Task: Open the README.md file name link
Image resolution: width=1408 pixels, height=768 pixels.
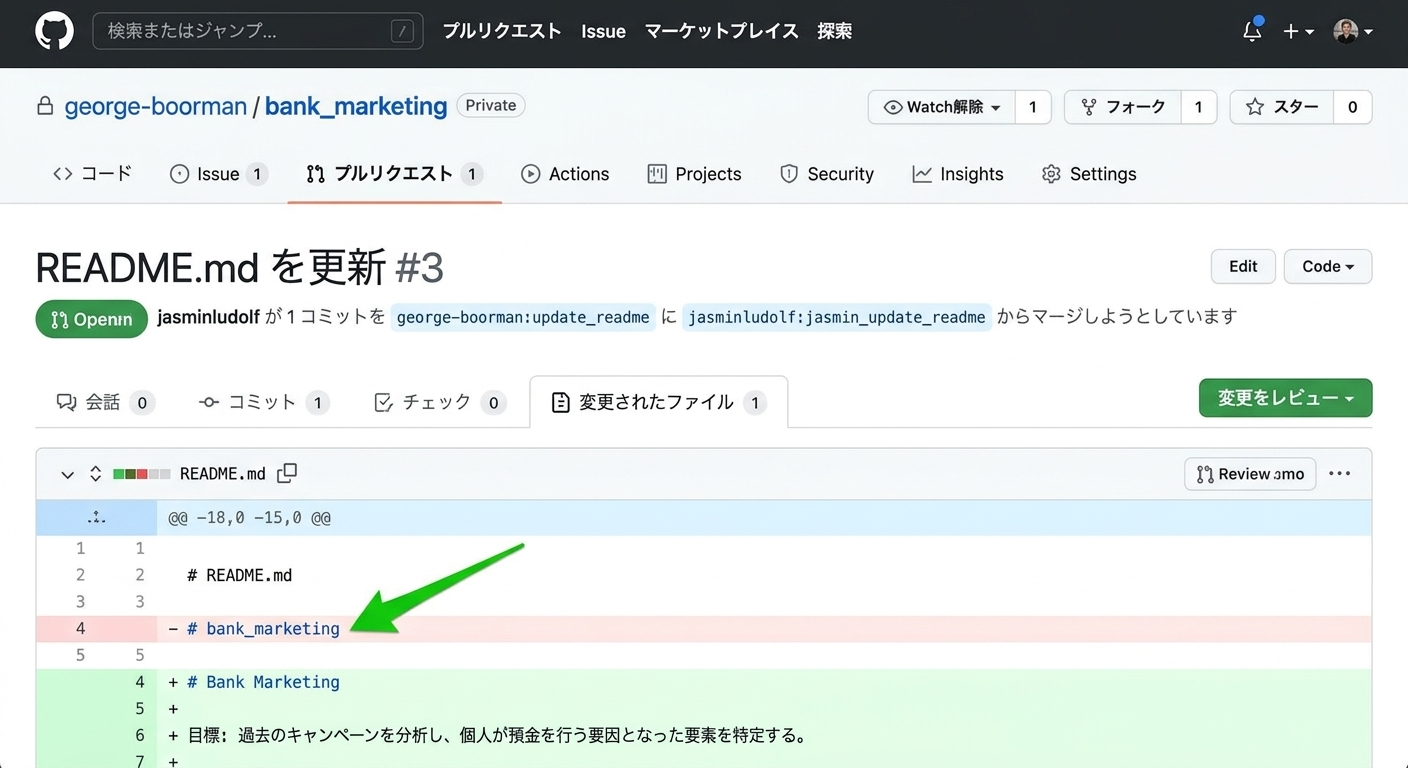Action: (223, 474)
